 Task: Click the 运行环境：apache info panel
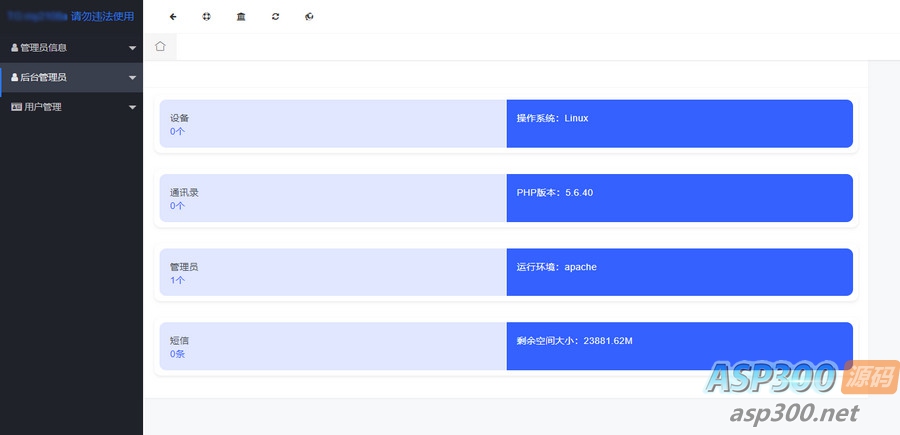pyautogui.click(x=680, y=272)
